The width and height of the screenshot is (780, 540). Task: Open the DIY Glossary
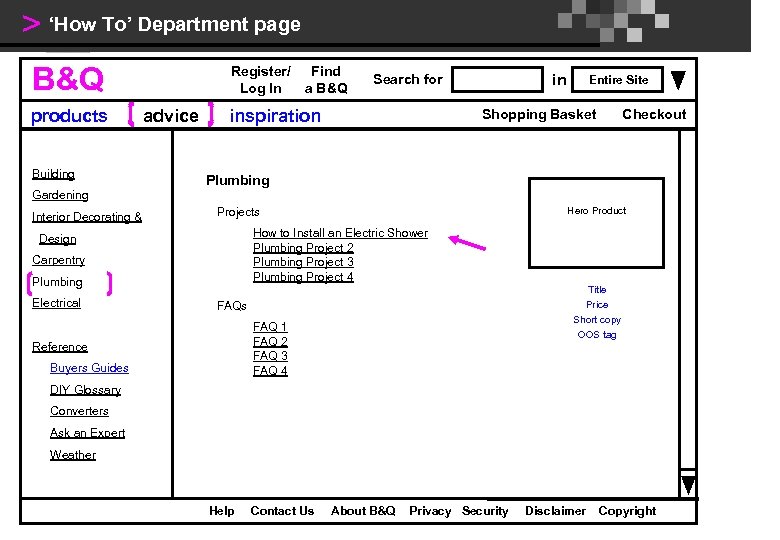(x=86, y=390)
